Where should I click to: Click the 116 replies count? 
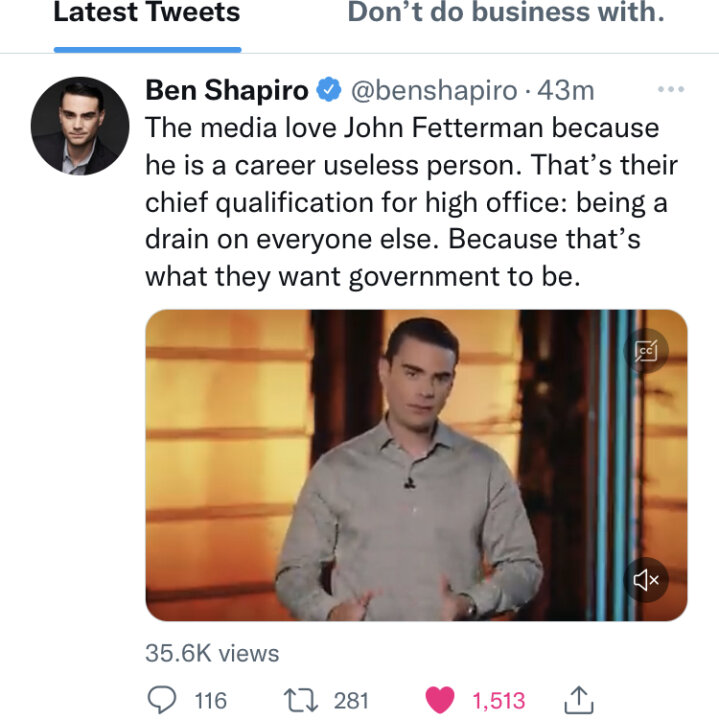(x=210, y=701)
